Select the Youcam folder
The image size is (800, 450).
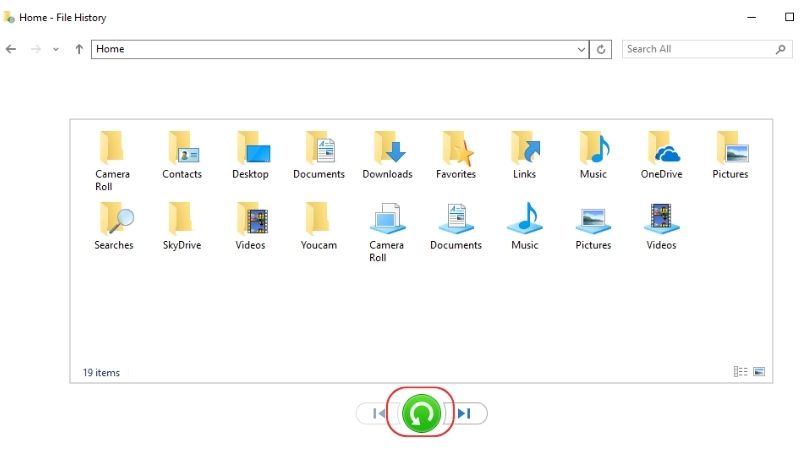[318, 226]
